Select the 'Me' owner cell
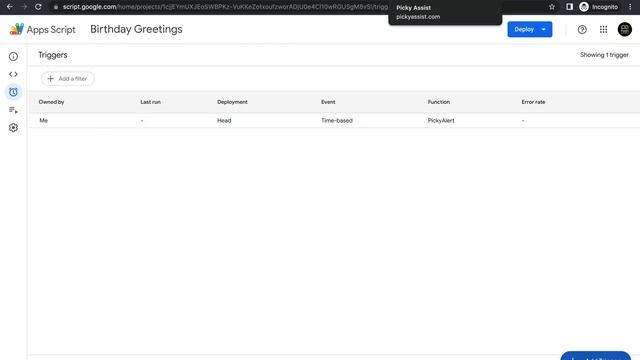 (x=44, y=120)
